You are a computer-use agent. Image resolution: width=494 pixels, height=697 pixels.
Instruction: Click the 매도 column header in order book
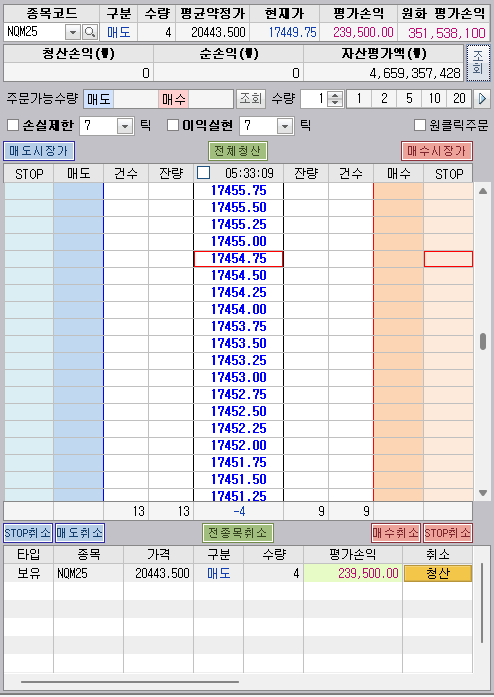tap(79, 173)
